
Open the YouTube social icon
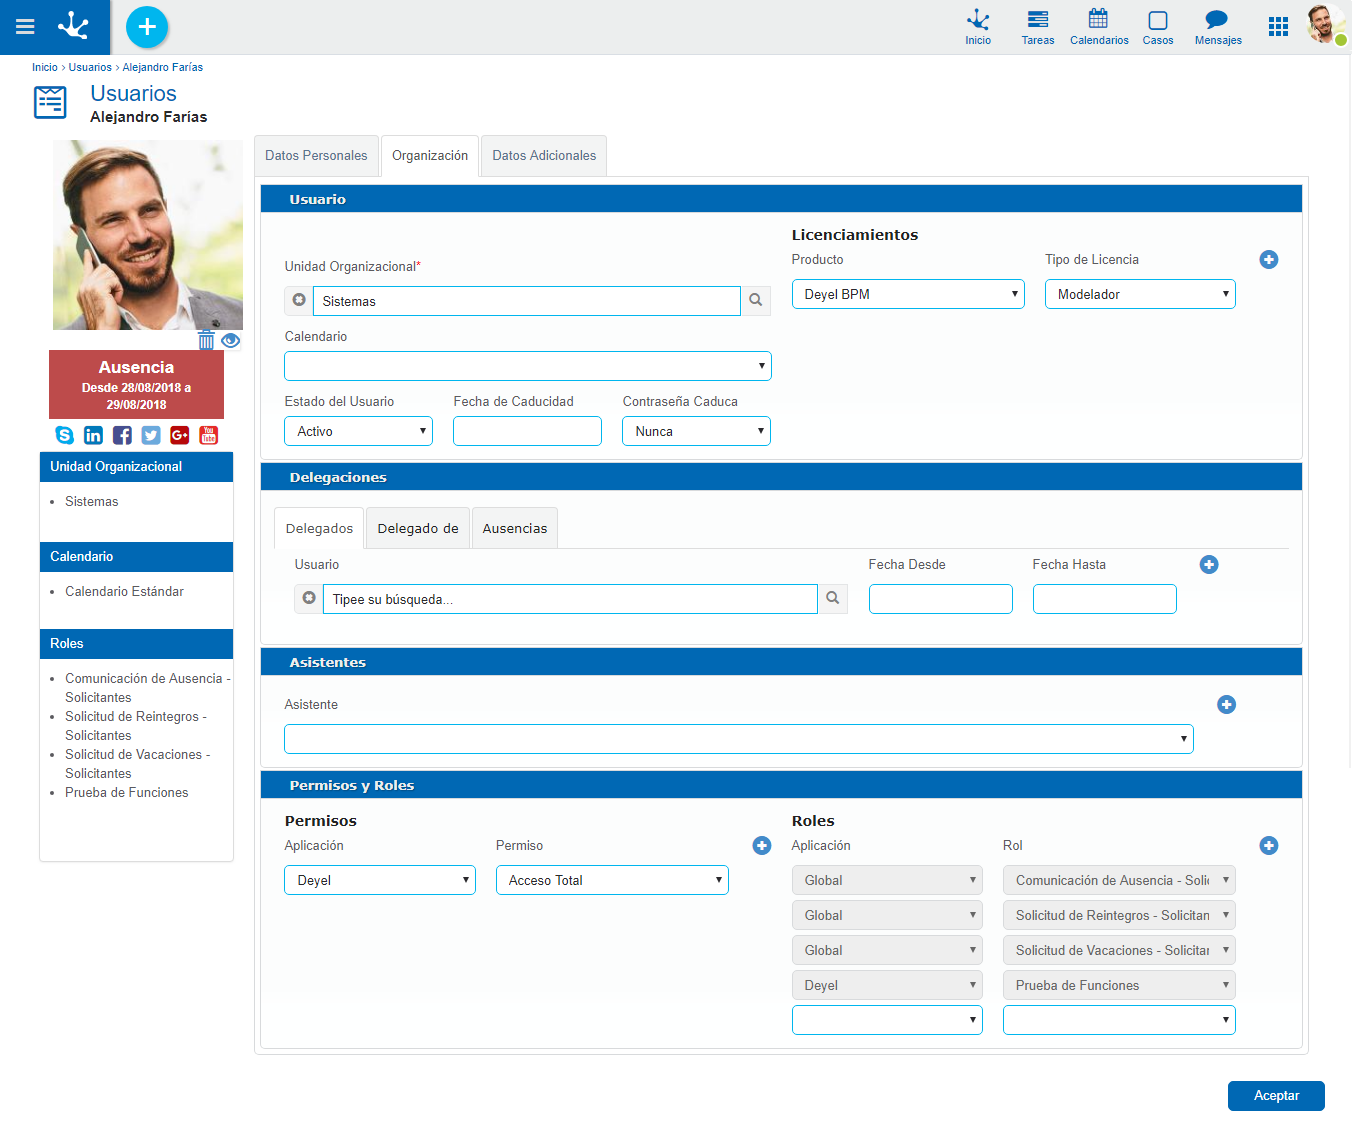point(209,435)
